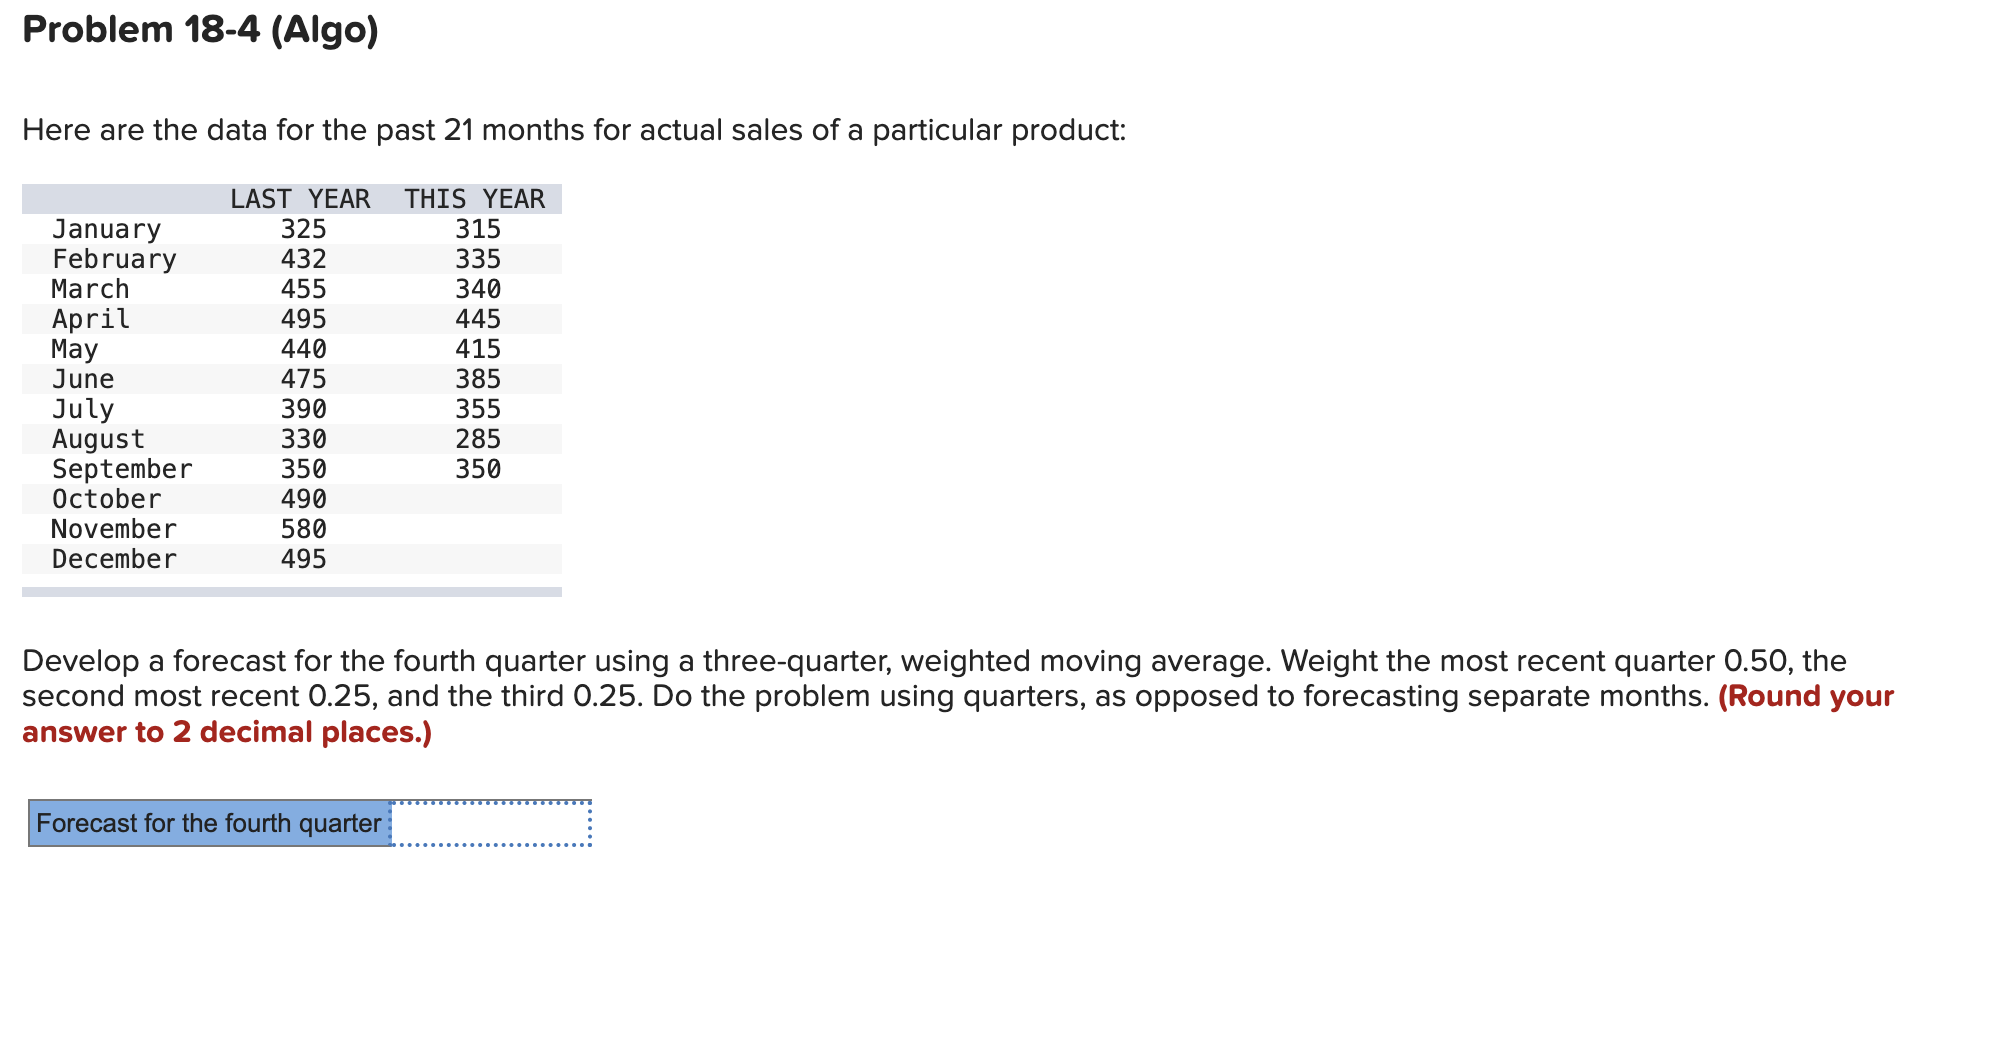Click the forecast answer input field
The image size is (2008, 1052).
point(490,822)
